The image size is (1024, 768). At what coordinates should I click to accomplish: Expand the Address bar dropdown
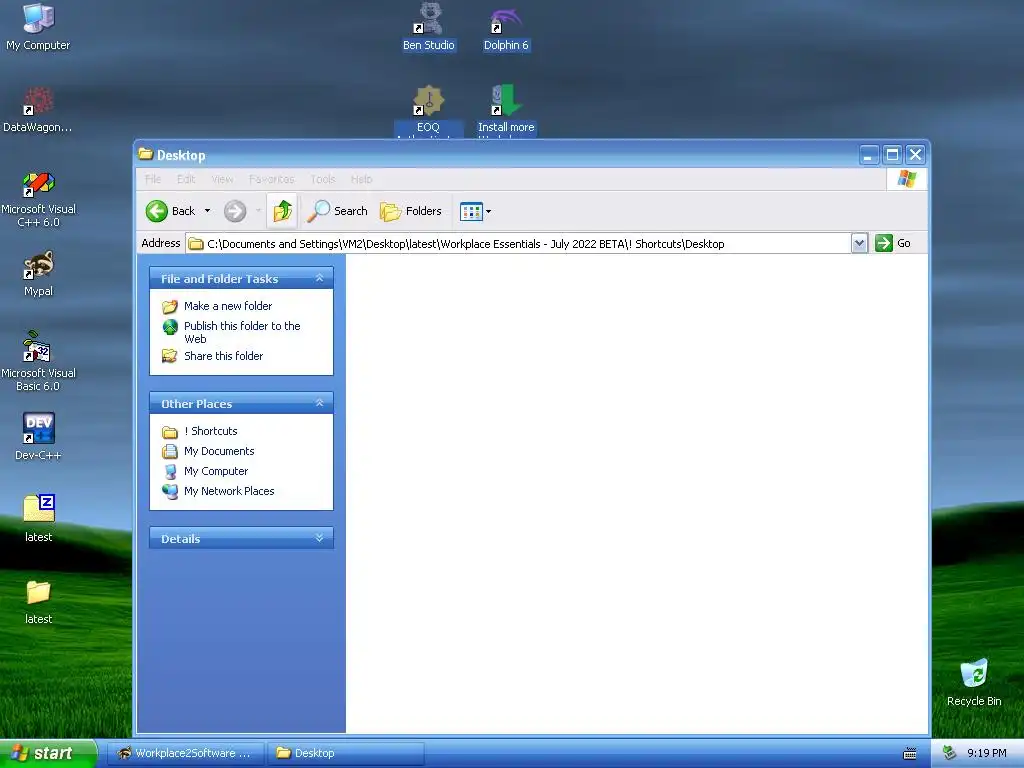[859, 244]
